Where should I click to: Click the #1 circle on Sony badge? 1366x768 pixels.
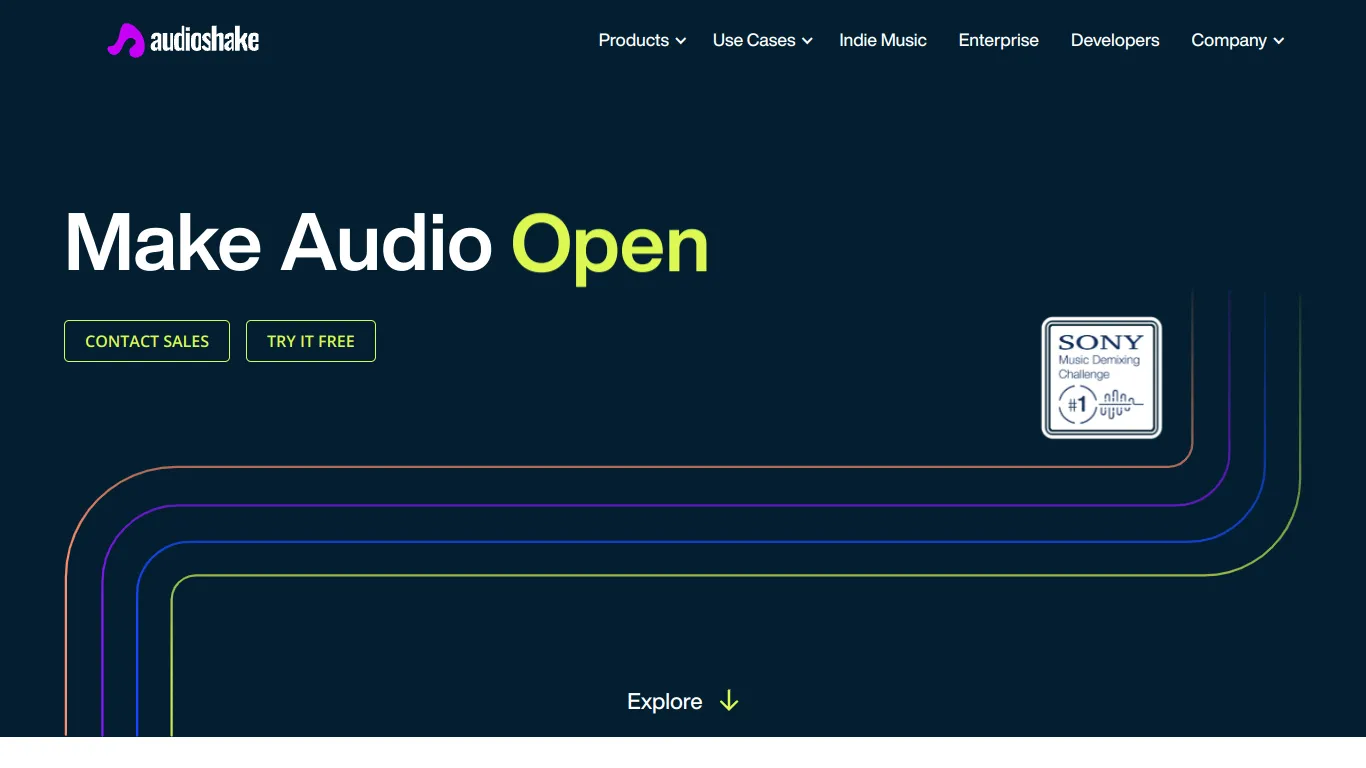1077,405
